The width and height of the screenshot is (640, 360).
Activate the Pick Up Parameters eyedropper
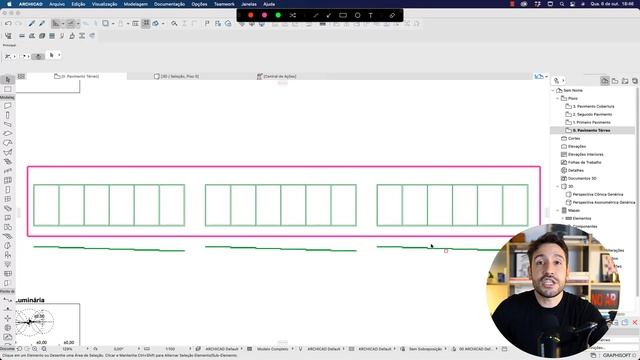coord(32,24)
